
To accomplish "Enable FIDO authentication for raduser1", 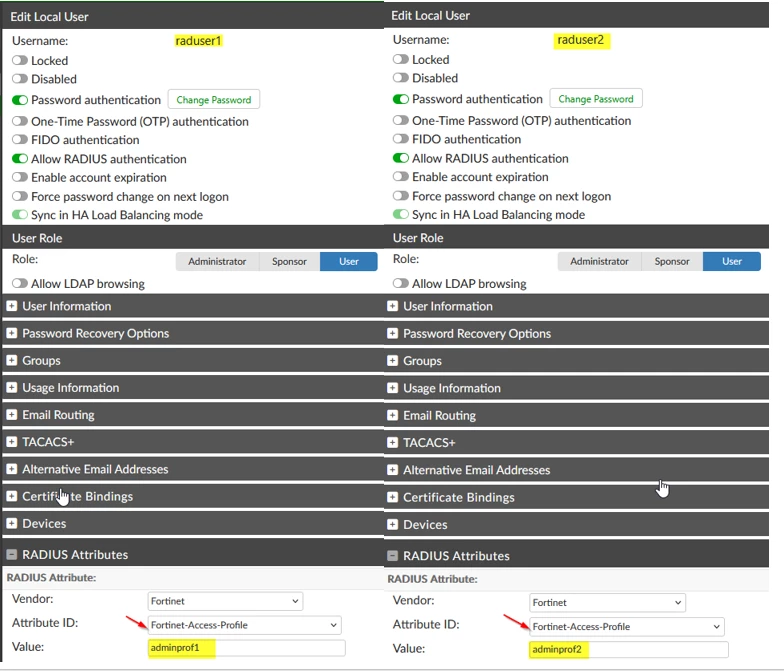I will pos(20,140).
